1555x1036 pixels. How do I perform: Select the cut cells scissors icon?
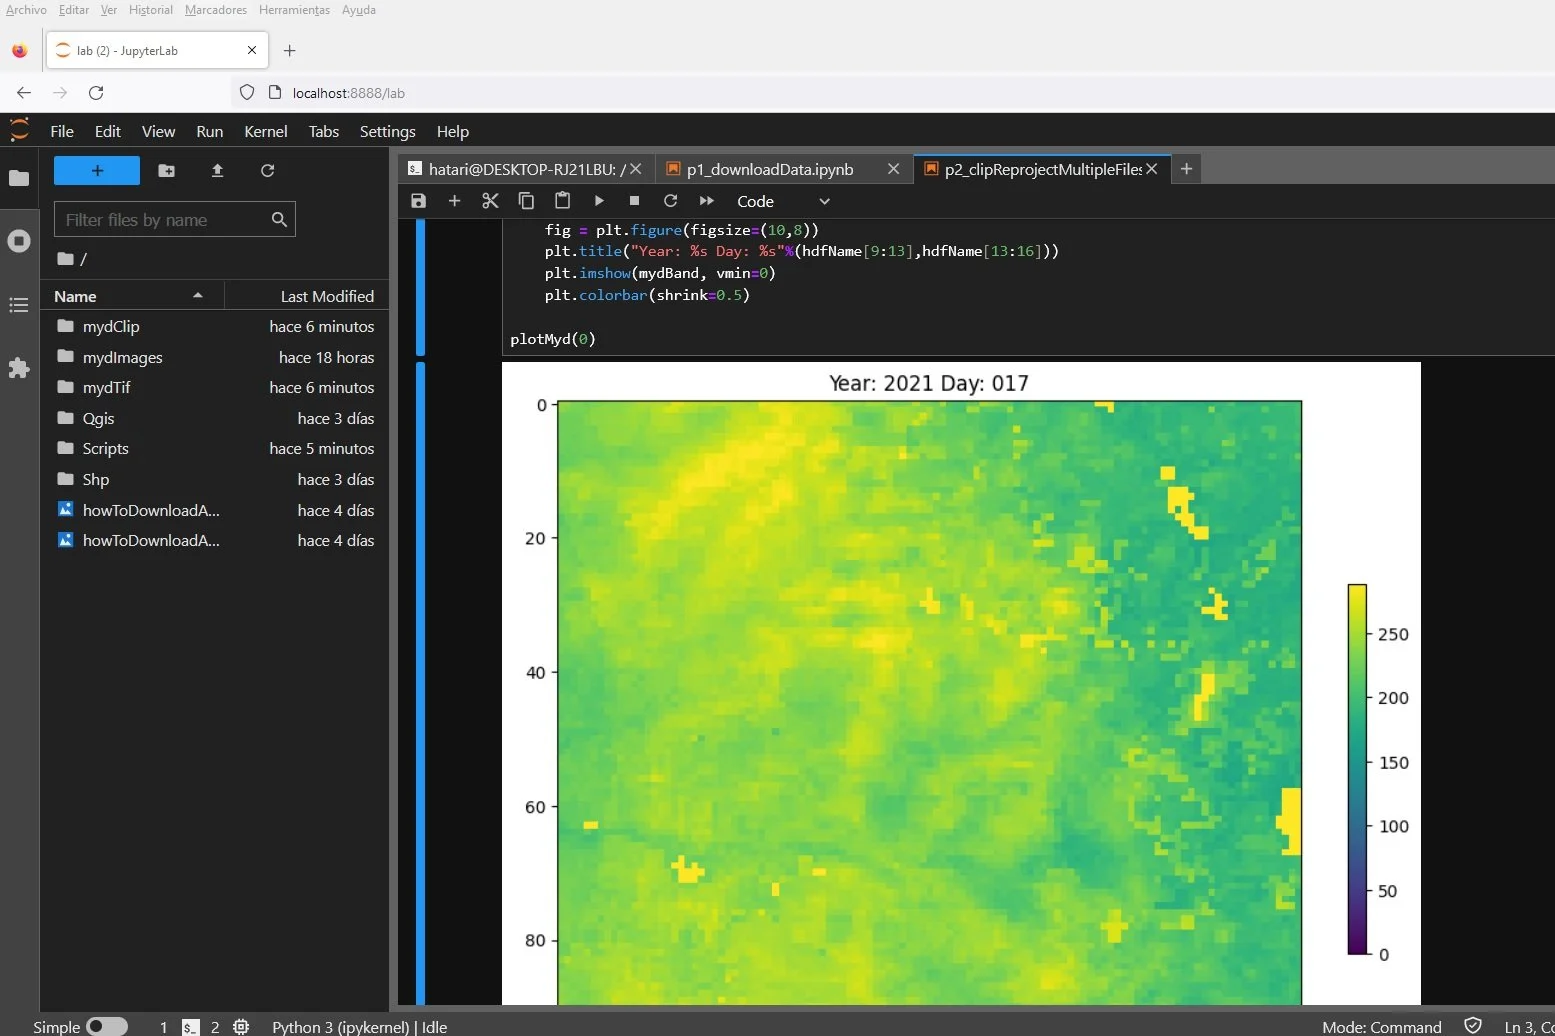click(x=490, y=201)
